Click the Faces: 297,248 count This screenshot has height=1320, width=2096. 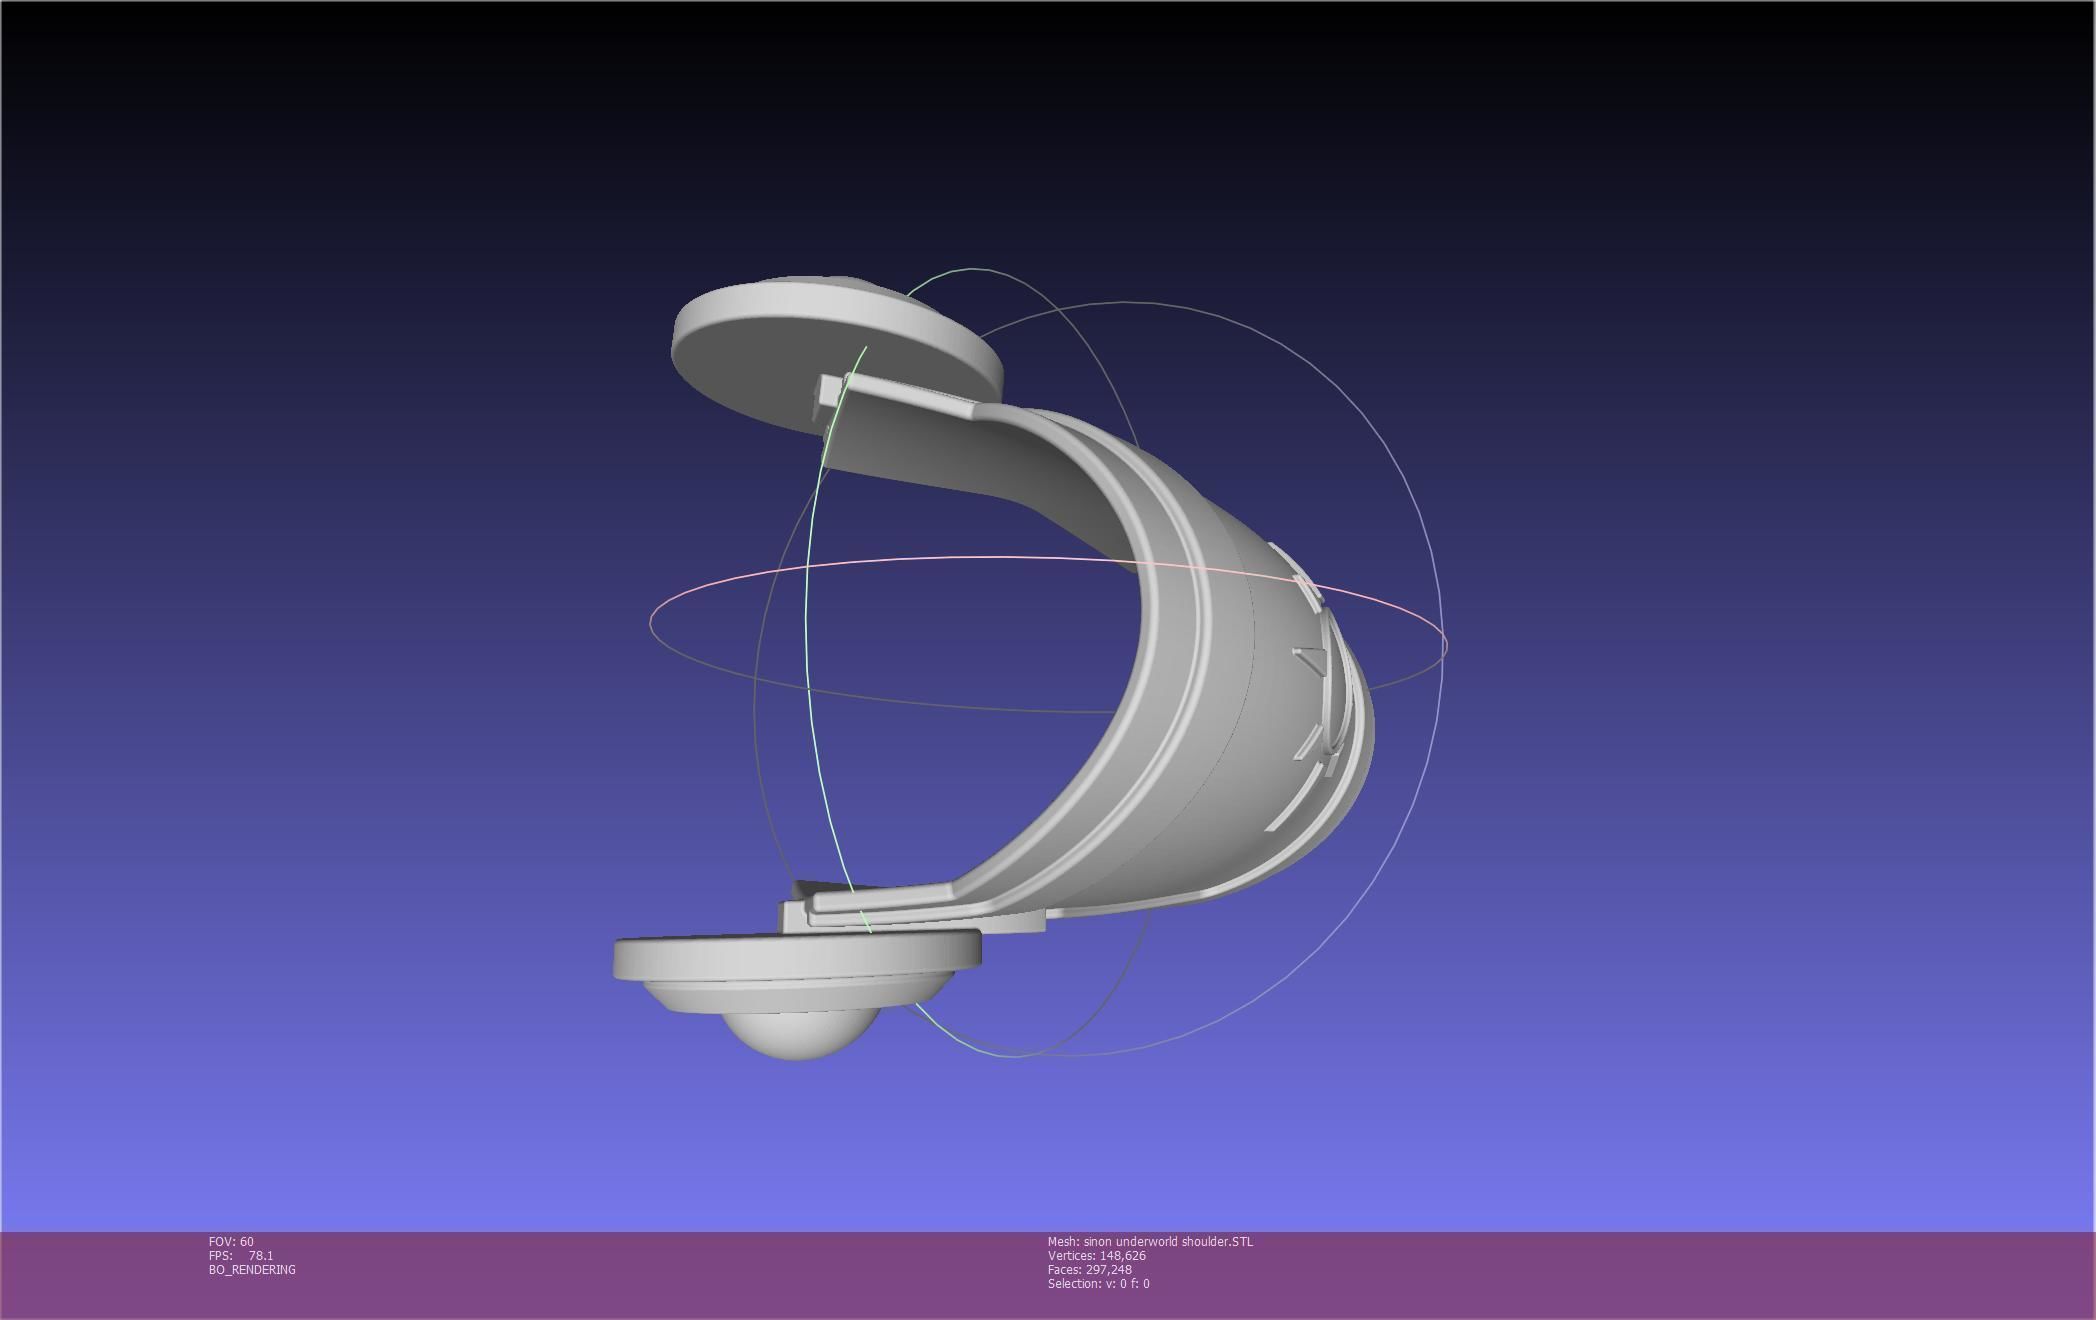(1090, 1270)
